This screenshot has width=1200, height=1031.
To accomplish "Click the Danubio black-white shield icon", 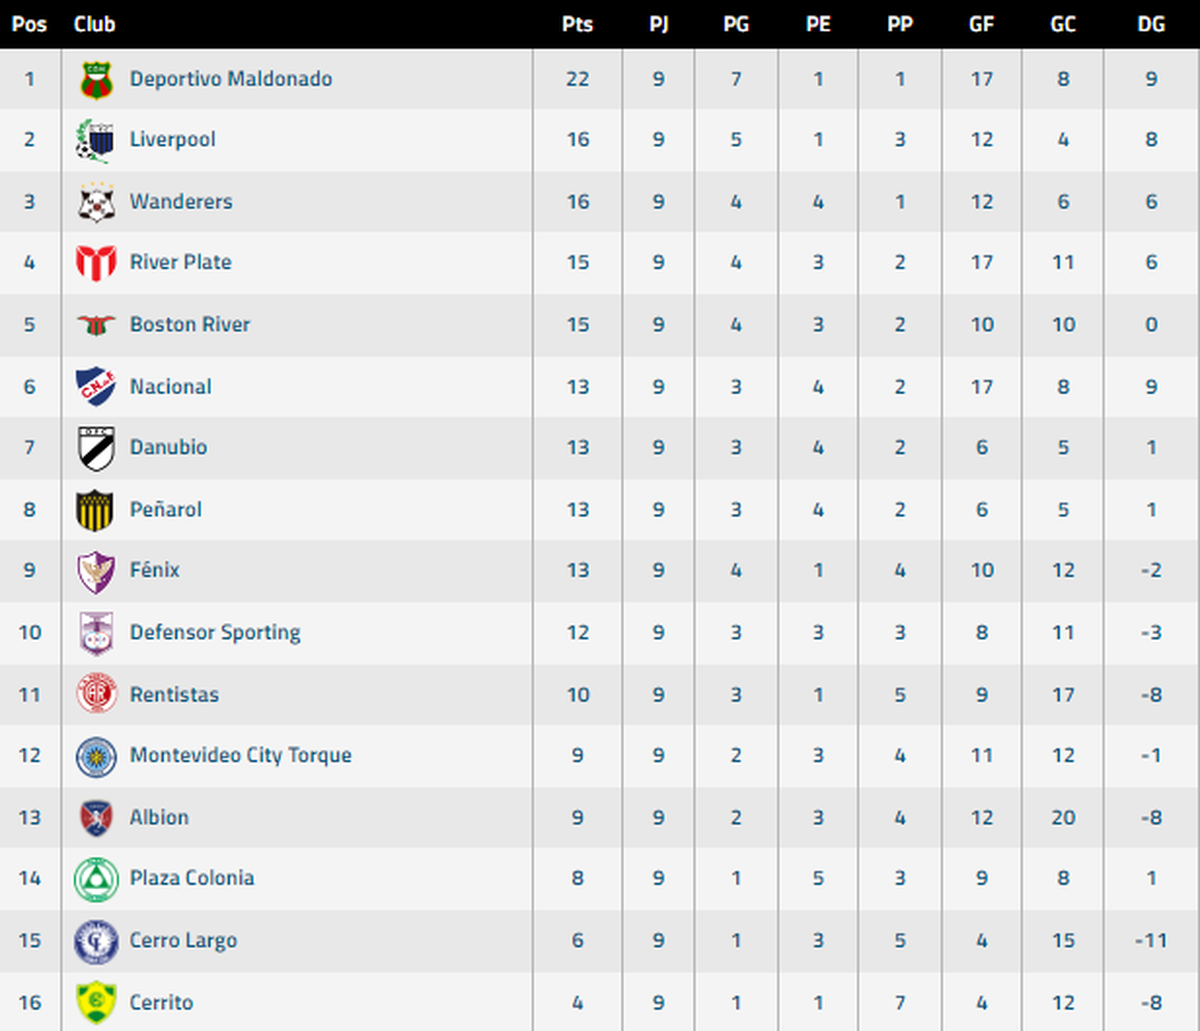I will pos(97,448).
